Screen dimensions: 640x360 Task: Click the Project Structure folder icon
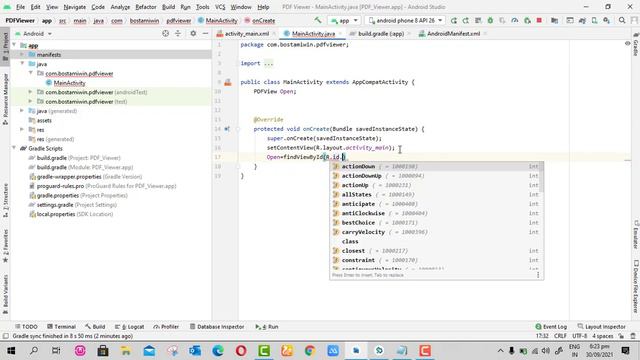554,20
